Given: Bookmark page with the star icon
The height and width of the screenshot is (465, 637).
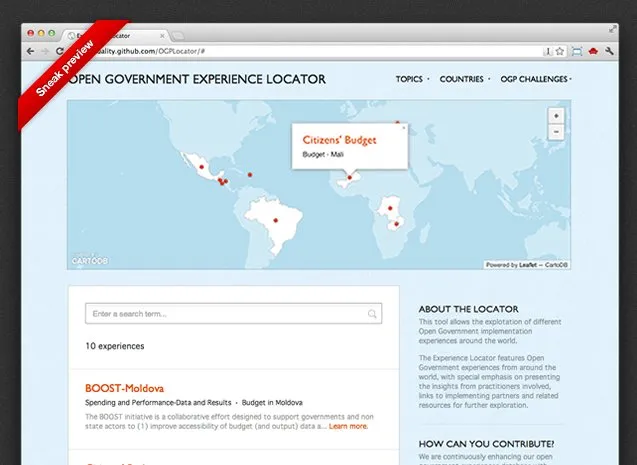Looking at the screenshot, I should tap(560, 51).
